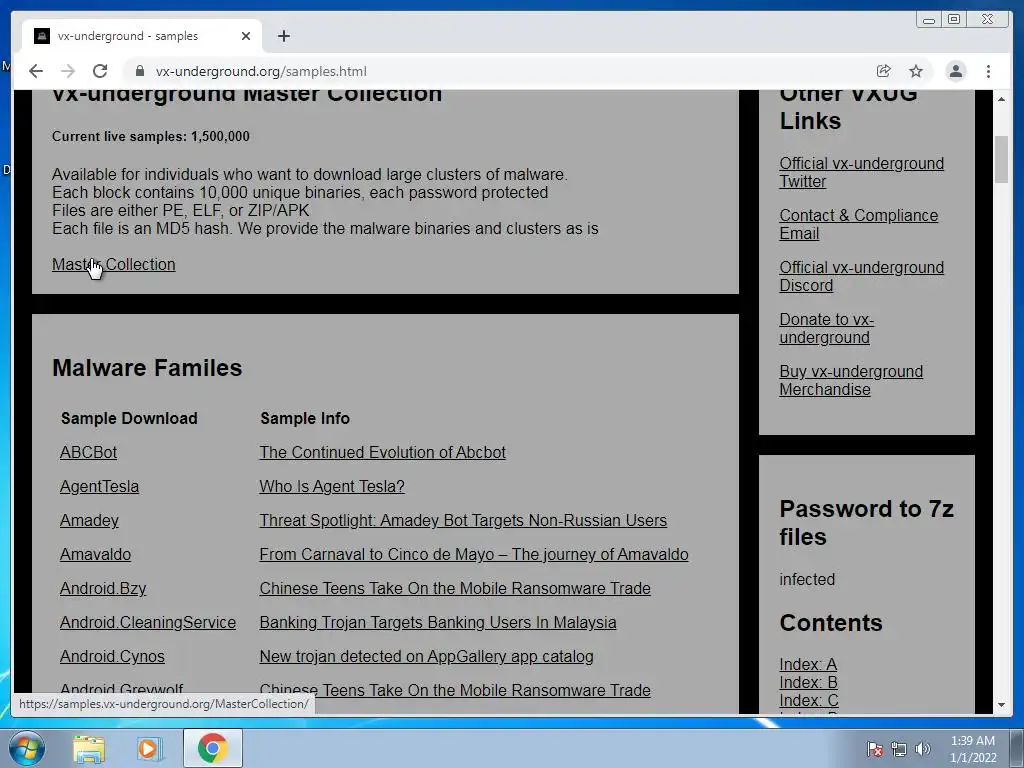Open New trojan on AppGallery article
The height and width of the screenshot is (768, 1024).
426,656
